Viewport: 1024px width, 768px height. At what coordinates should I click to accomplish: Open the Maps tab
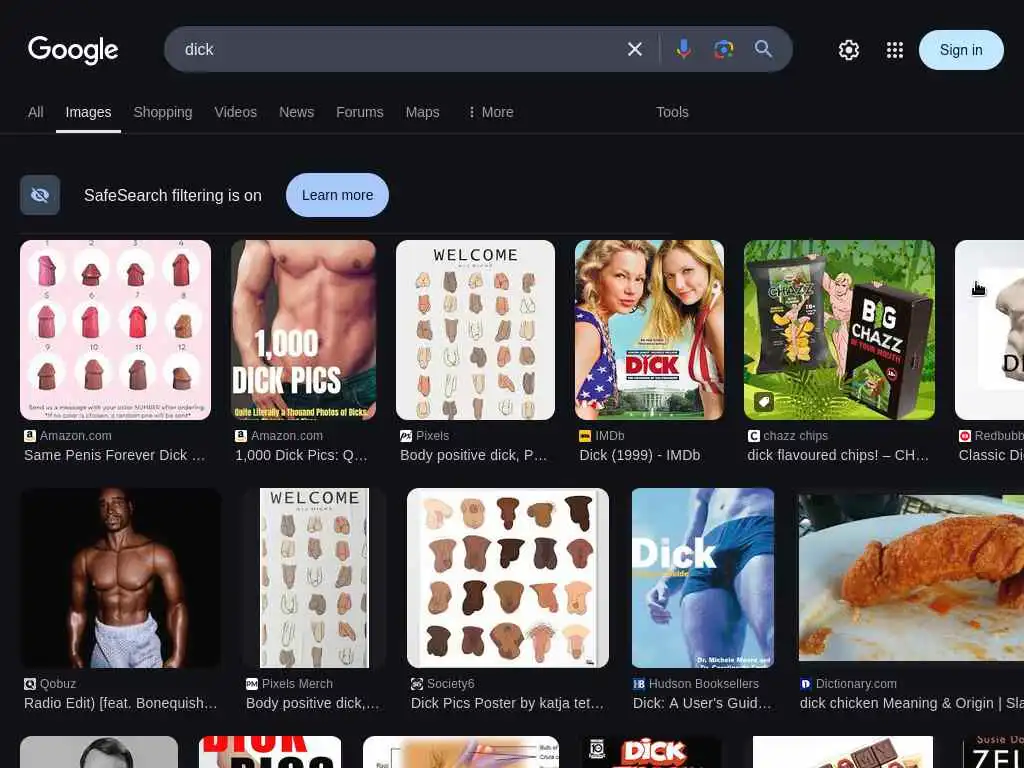pos(422,112)
